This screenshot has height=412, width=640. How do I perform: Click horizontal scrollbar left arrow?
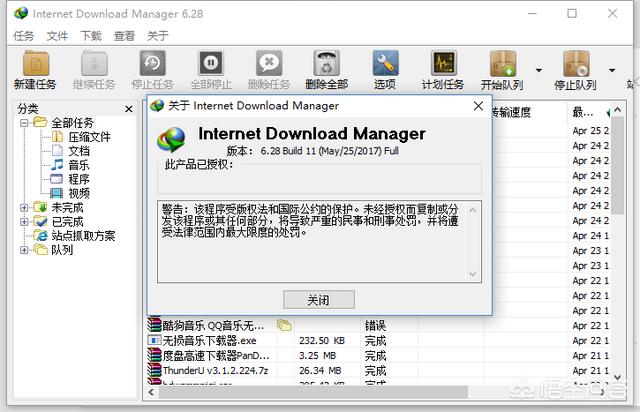(x=151, y=392)
